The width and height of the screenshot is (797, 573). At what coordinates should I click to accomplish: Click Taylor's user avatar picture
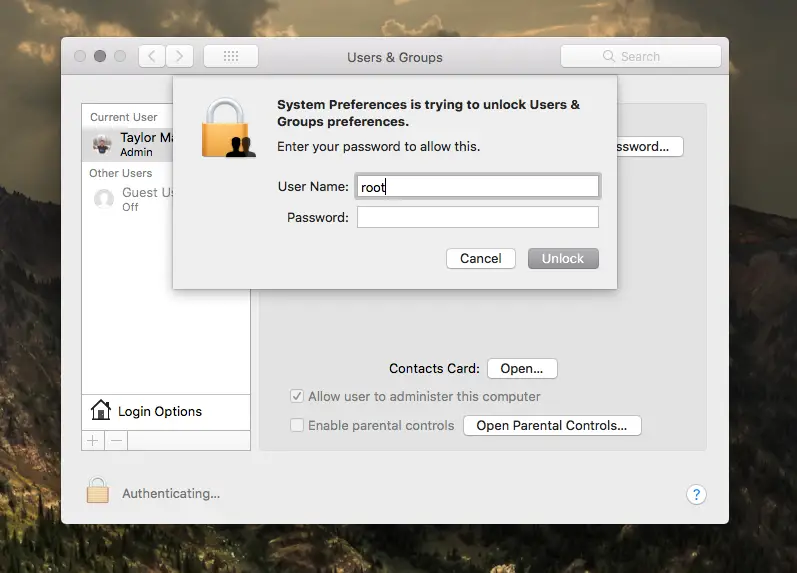102,144
